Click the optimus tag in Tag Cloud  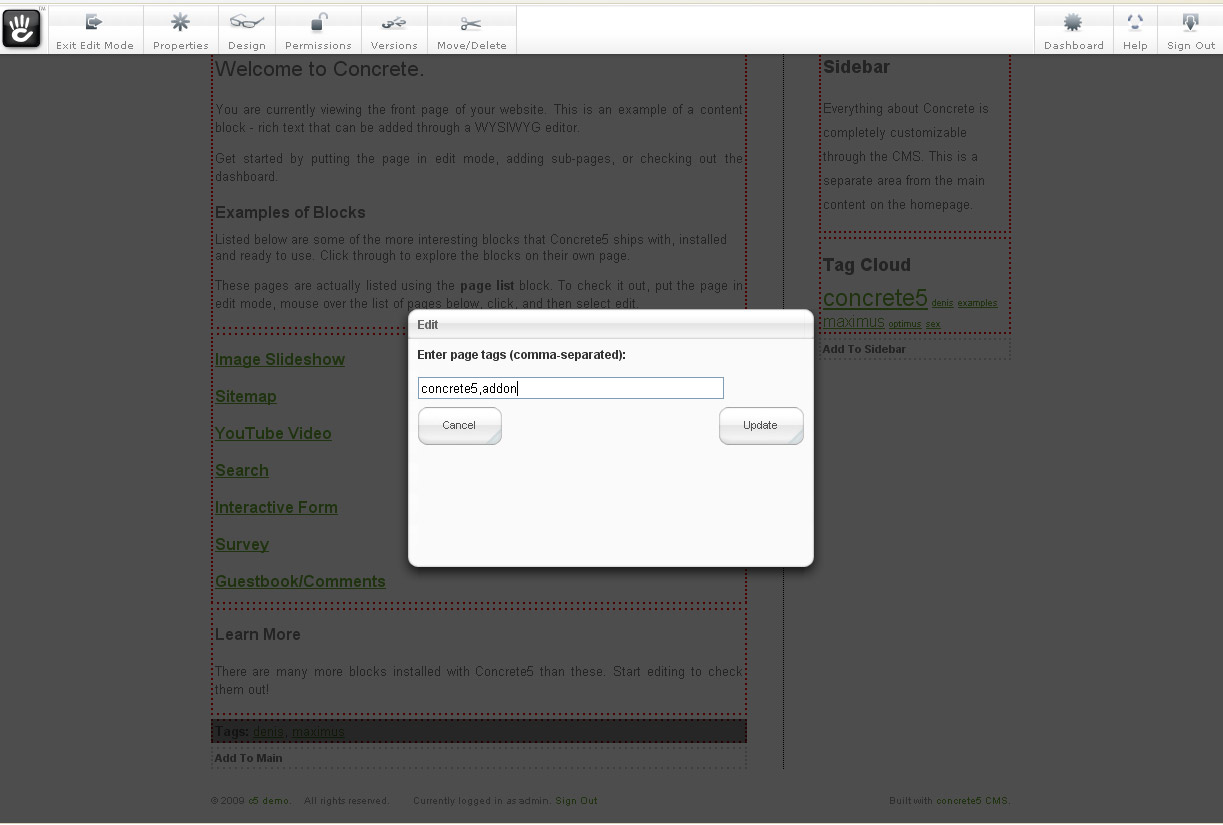click(905, 324)
